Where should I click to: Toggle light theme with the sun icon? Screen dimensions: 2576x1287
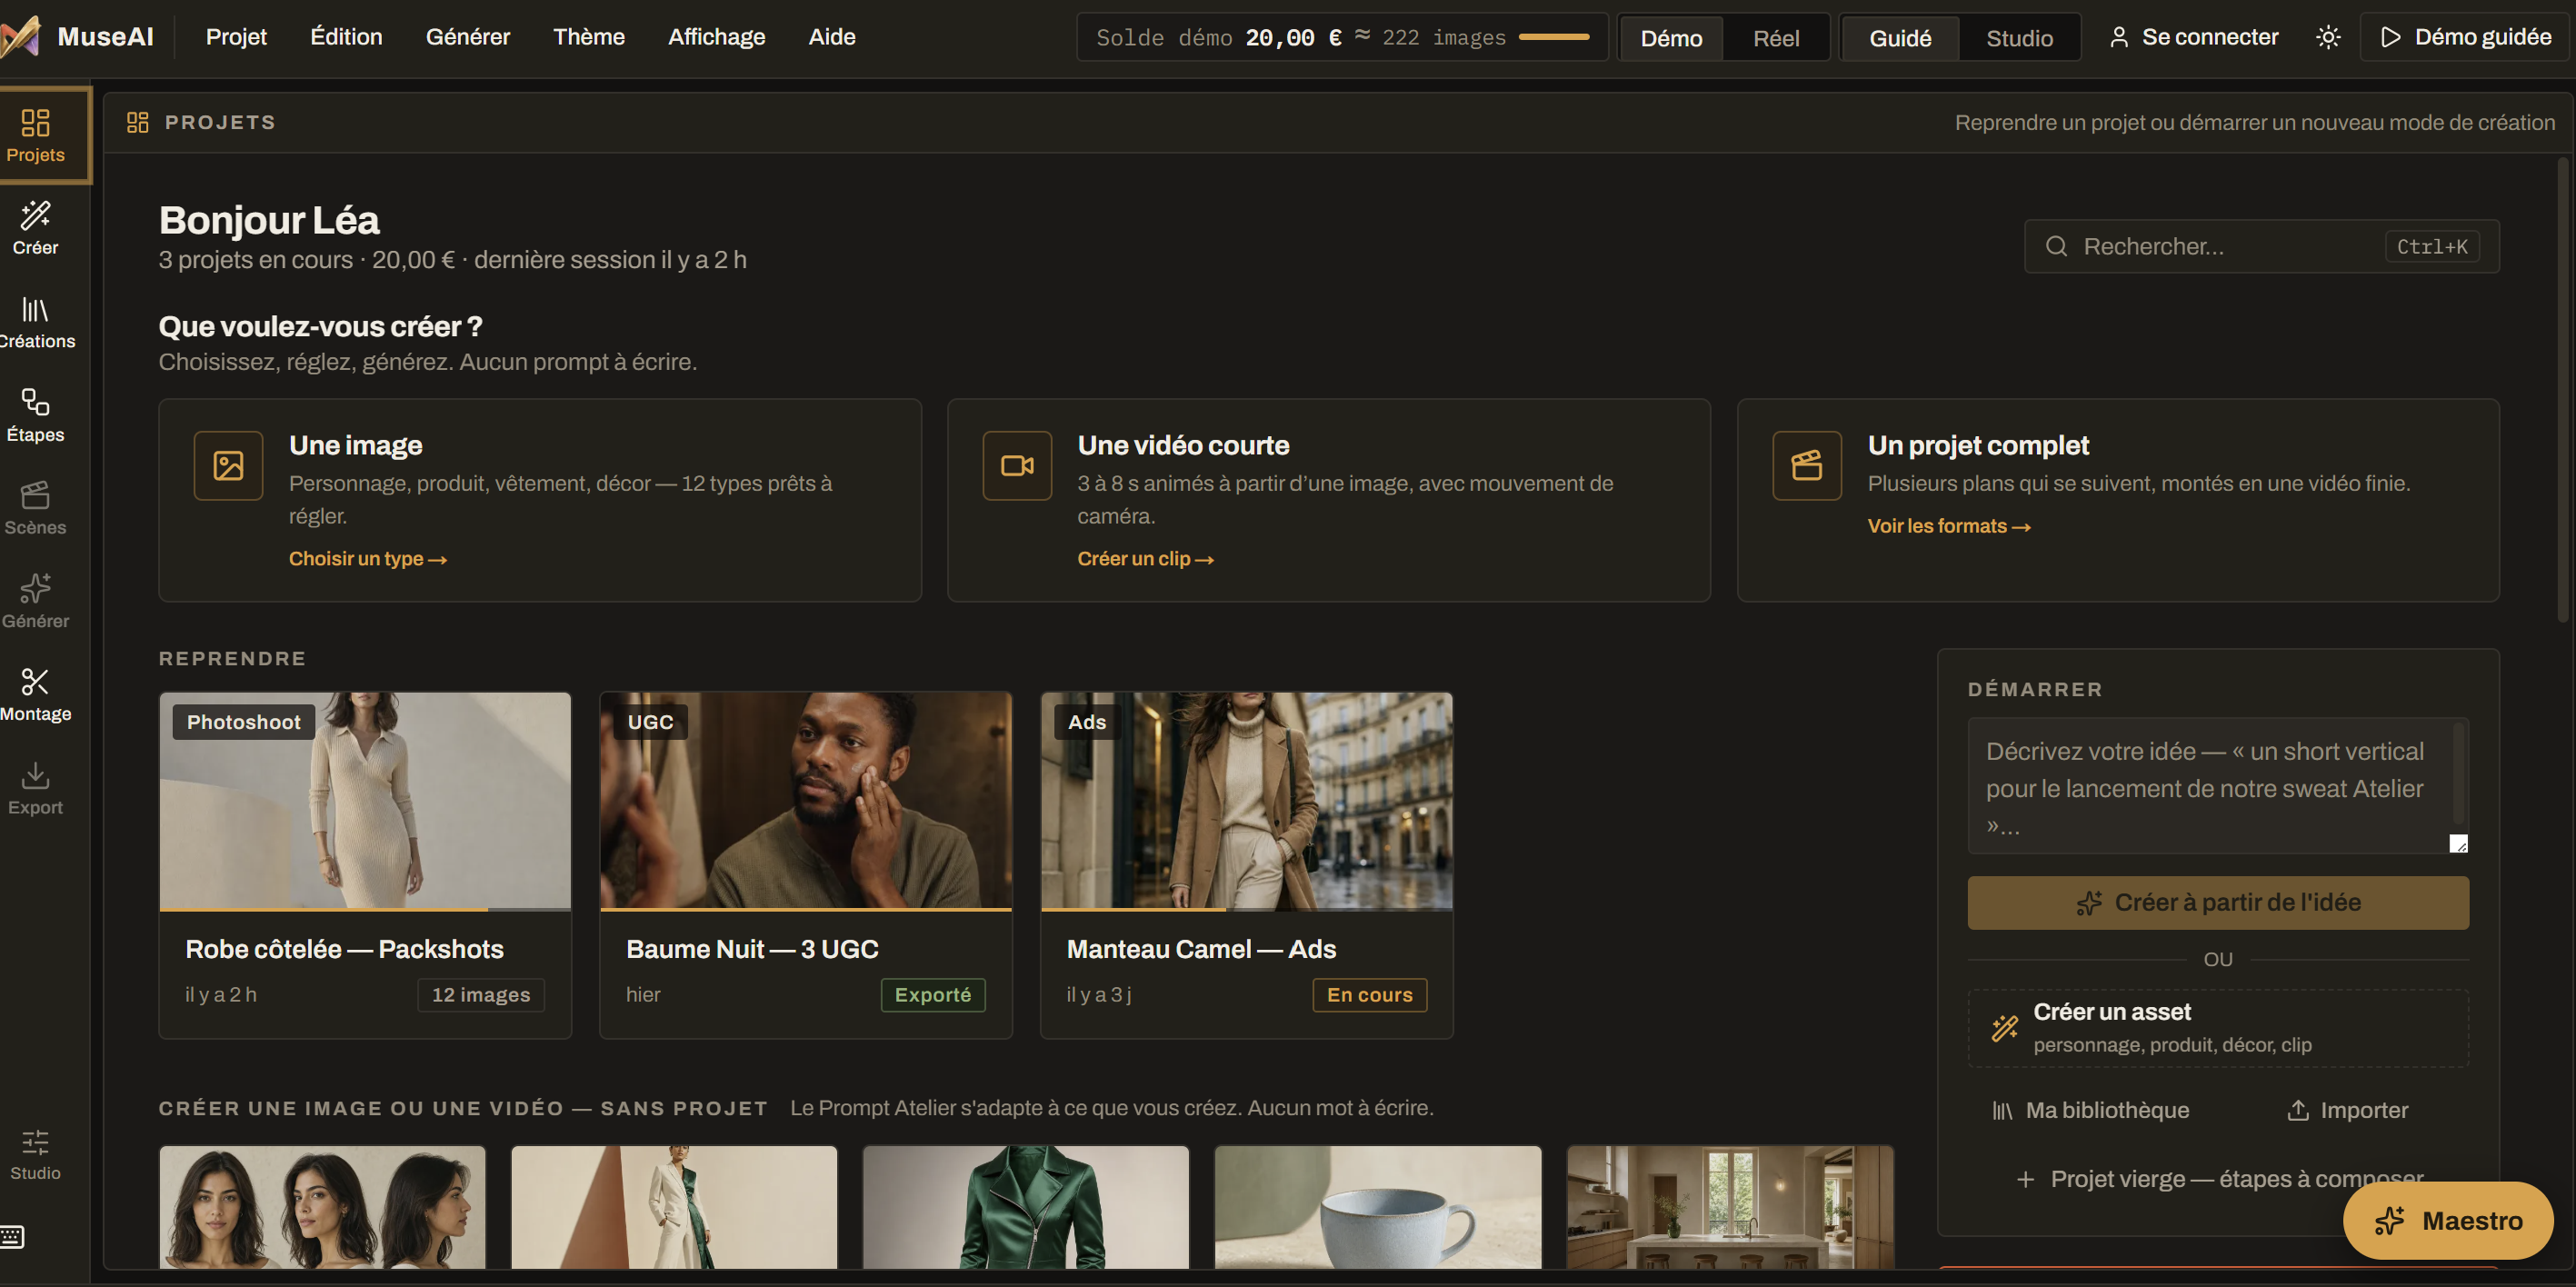pos(2328,37)
